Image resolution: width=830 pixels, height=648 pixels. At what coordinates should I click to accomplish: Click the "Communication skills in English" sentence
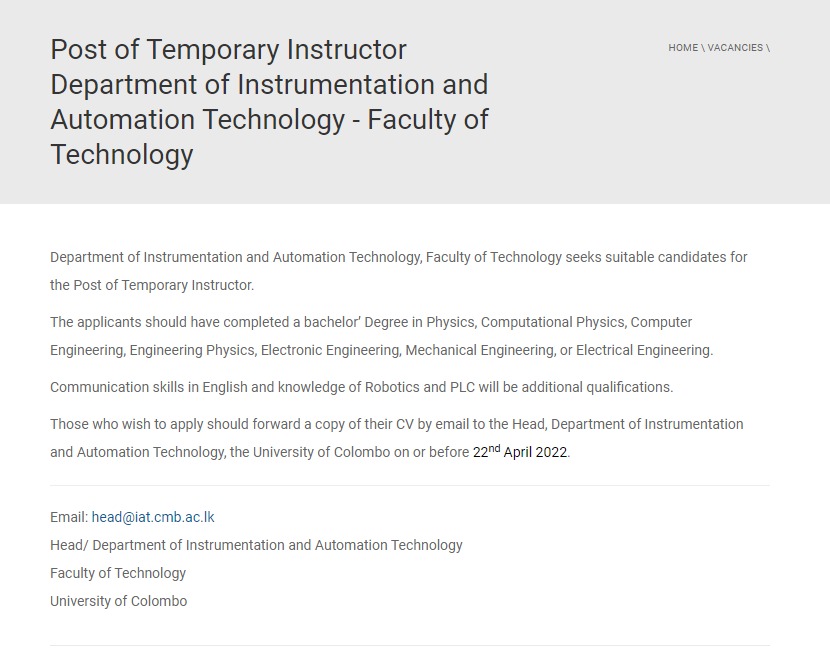(150, 387)
